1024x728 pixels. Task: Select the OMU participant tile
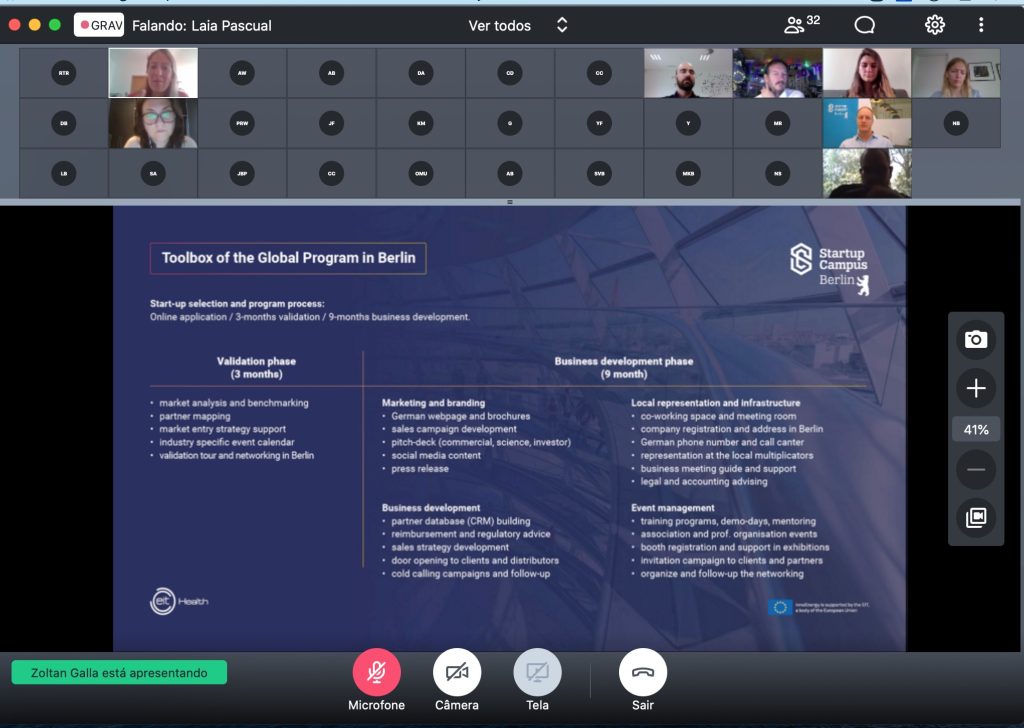click(421, 174)
